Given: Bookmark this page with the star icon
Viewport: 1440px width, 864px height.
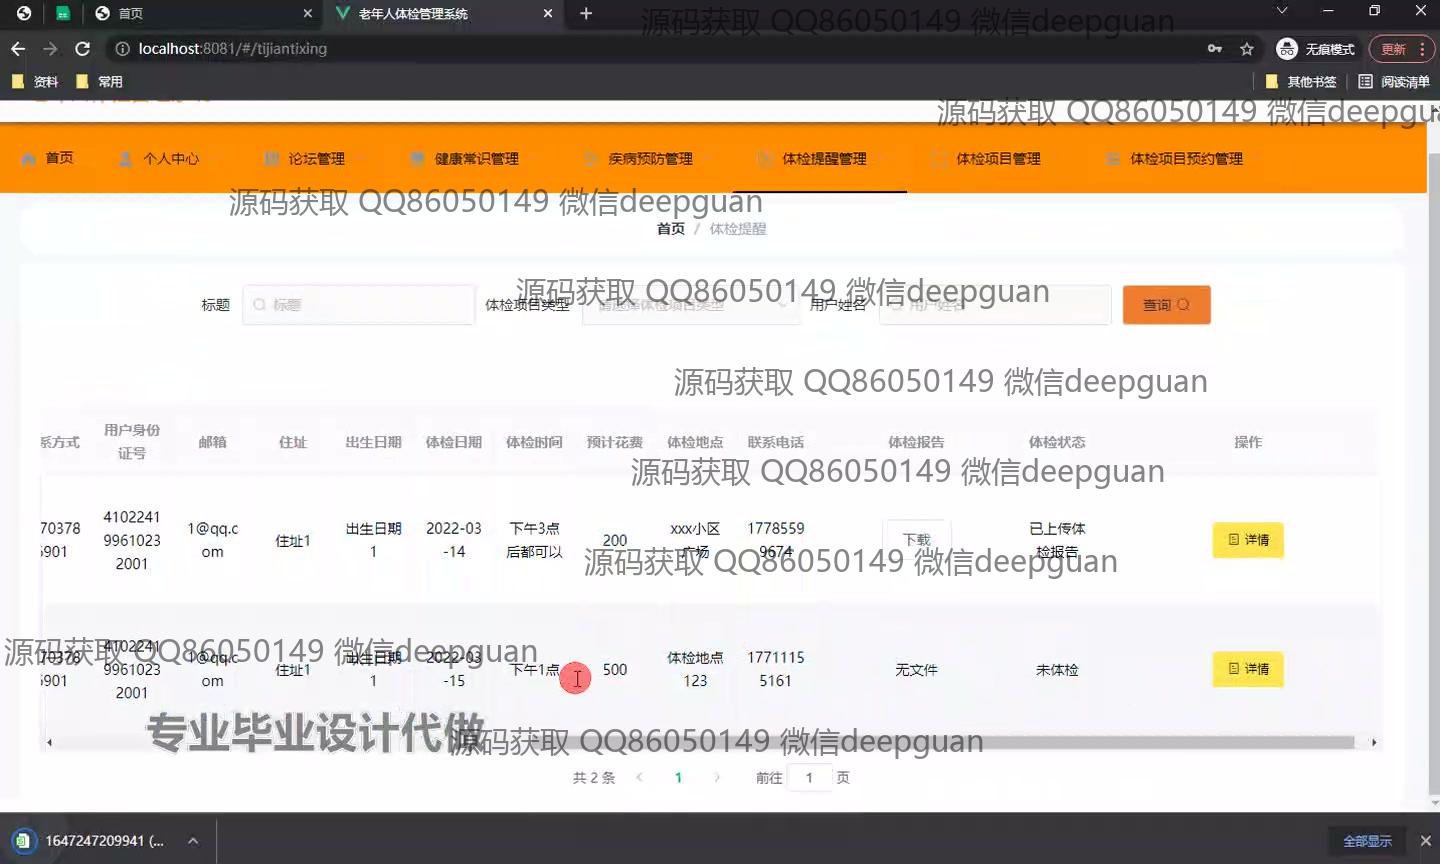Looking at the screenshot, I should (1246, 49).
